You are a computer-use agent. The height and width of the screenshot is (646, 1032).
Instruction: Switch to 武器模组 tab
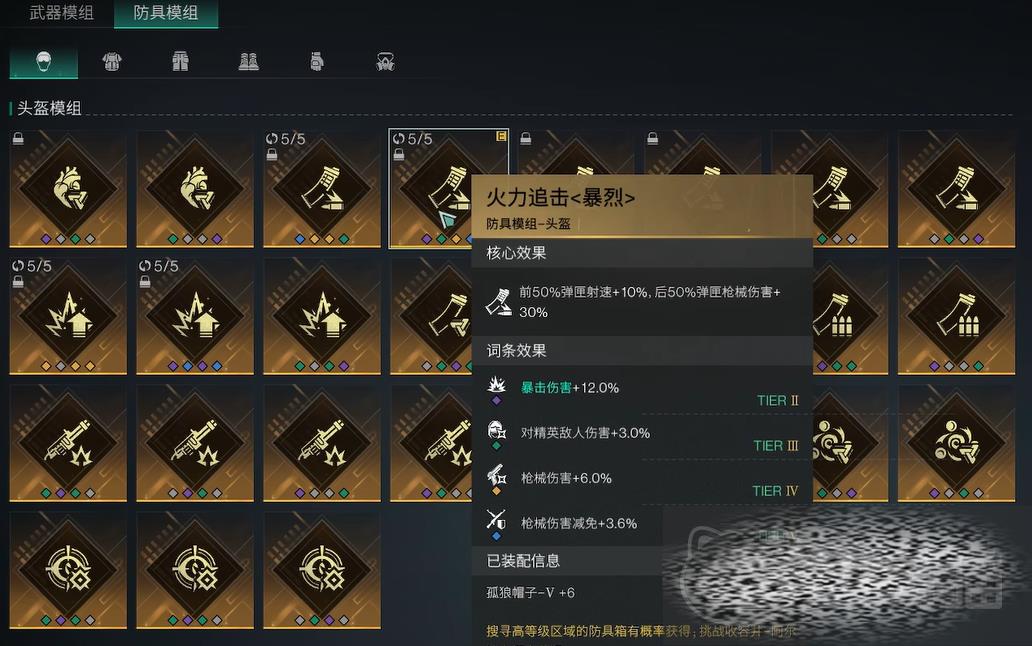click(61, 12)
